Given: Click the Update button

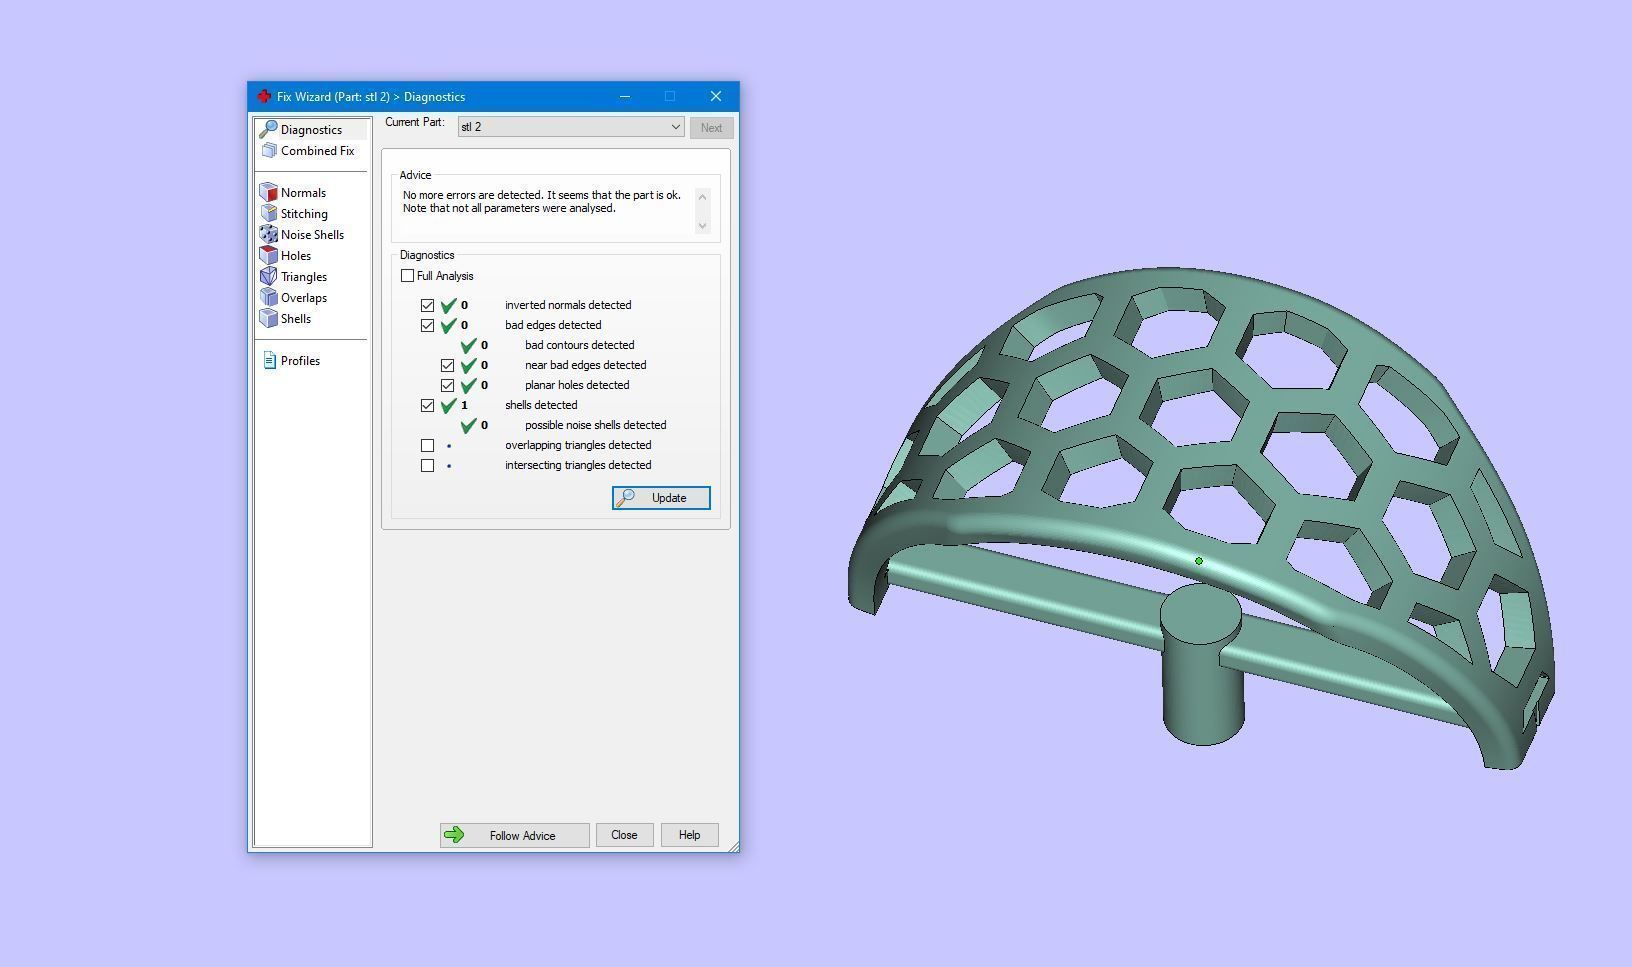Looking at the screenshot, I should coord(661,498).
